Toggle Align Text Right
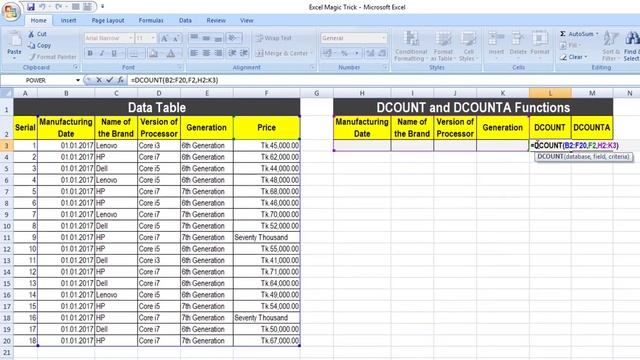640x360 pixels. [x=218, y=53]
